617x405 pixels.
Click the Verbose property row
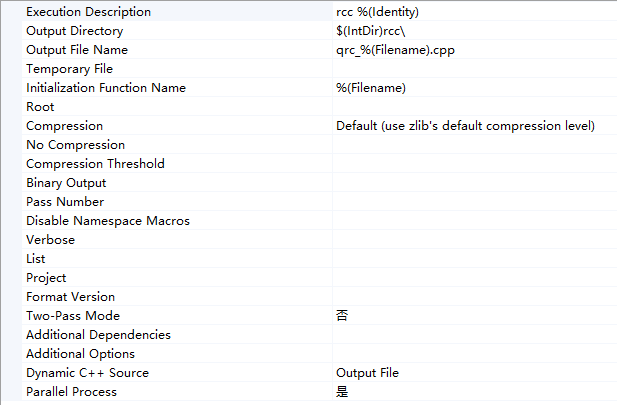point(50,240)
